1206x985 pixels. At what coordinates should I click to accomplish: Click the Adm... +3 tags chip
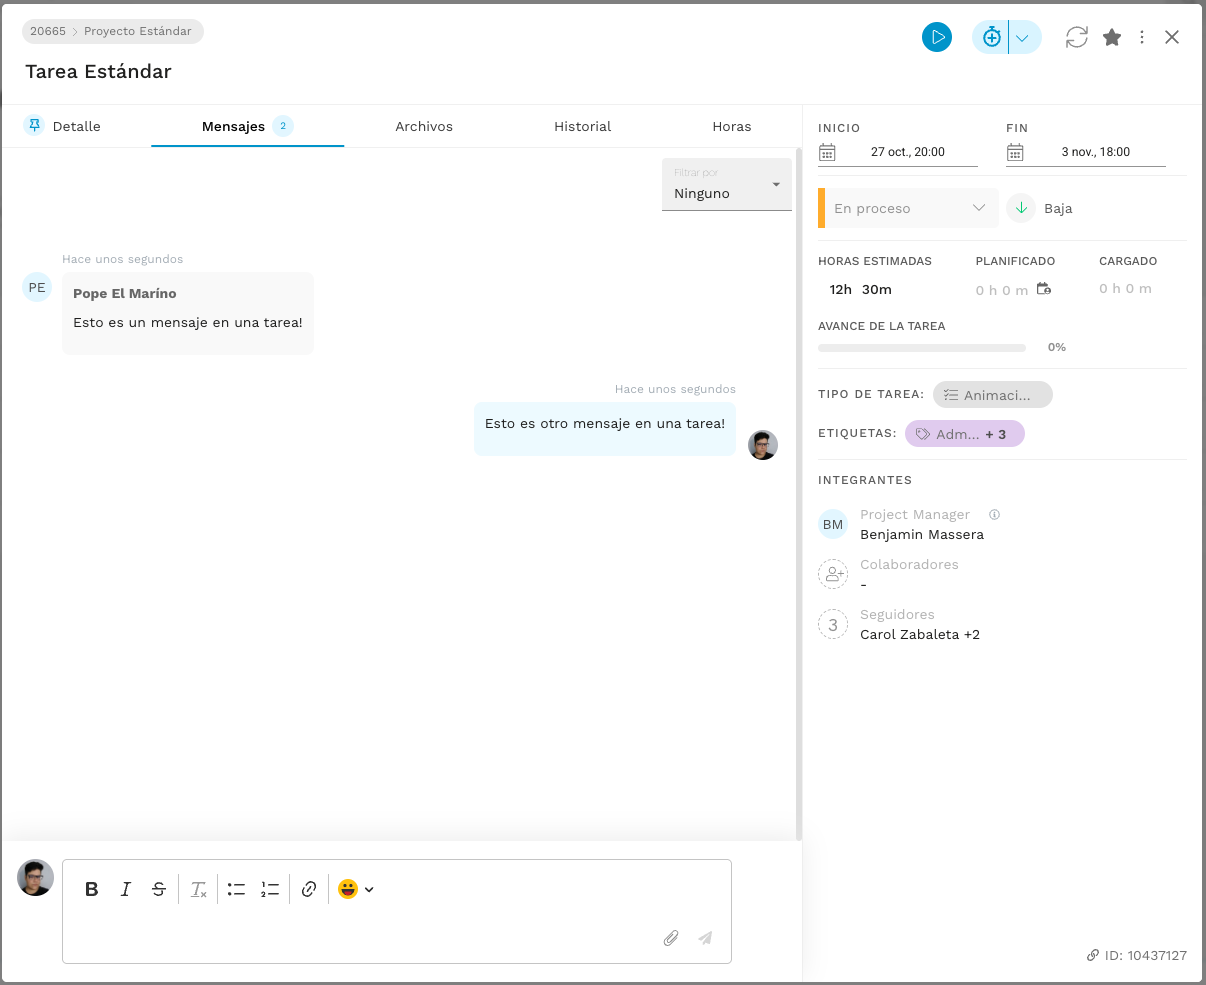click(x=965, y=434)
